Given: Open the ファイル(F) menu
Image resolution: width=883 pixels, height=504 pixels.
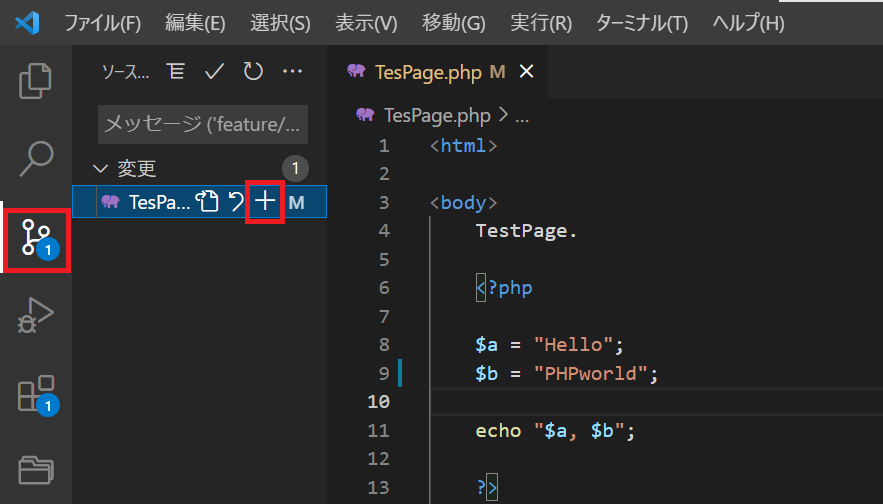Looking at the screenshot, I should (x=102, y=23).
